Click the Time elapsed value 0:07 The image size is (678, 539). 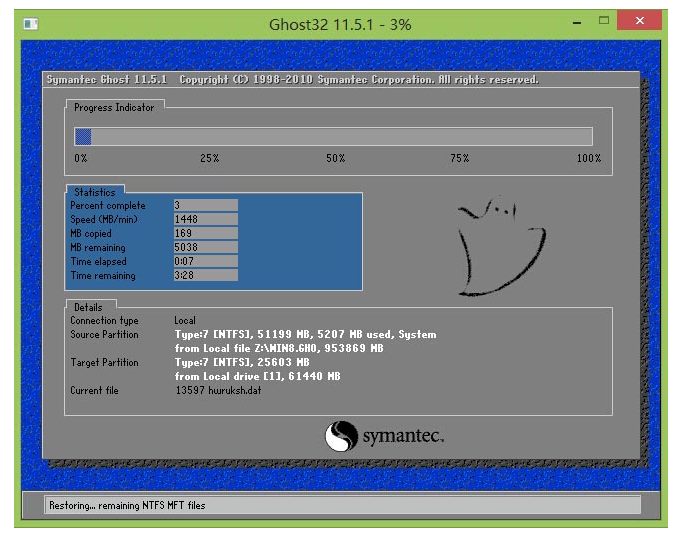[205, 261]
